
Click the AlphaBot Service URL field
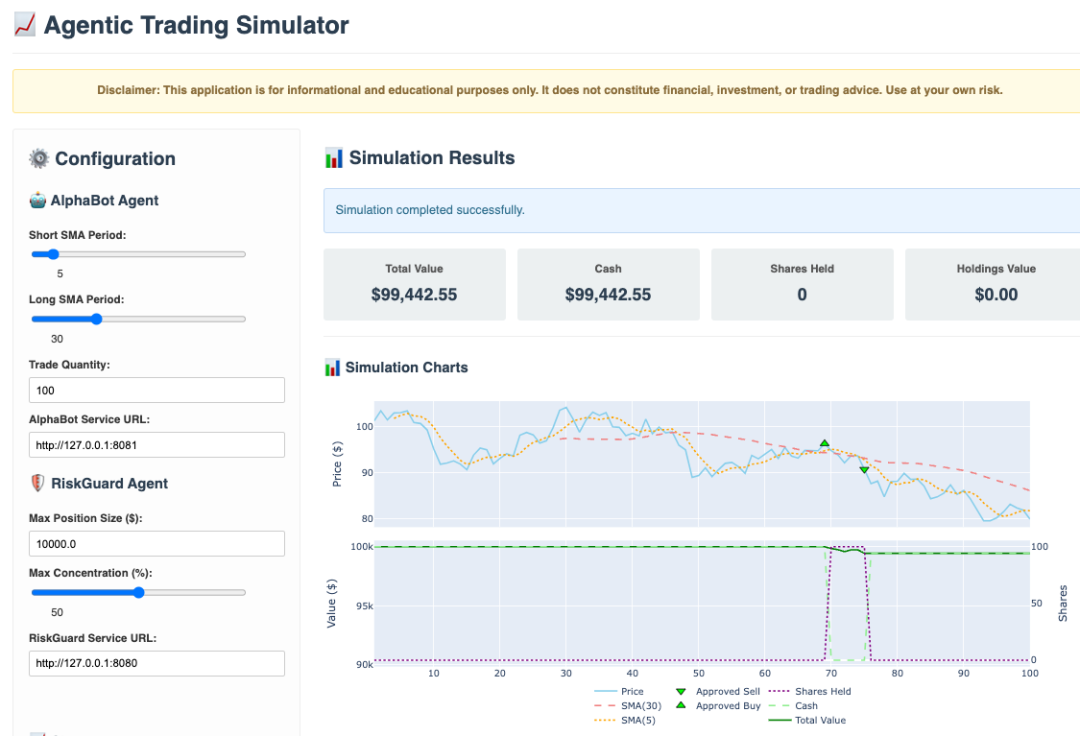pyautogui.click(x=156, y=444)
